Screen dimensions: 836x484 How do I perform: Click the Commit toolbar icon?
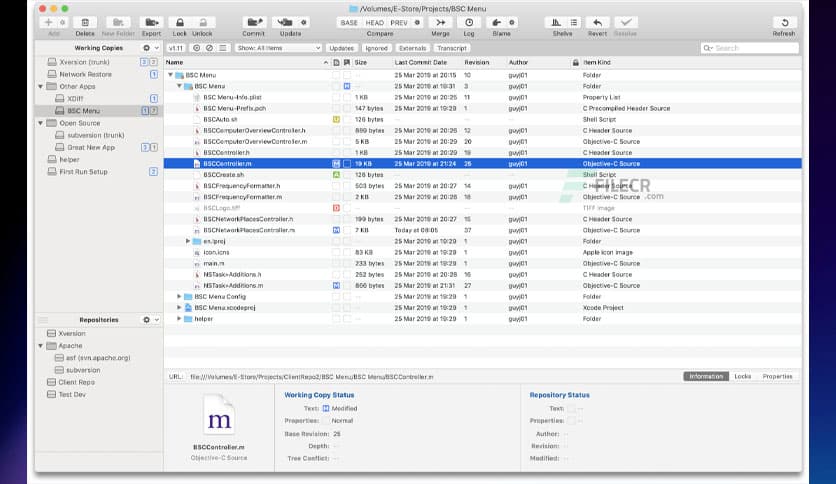coord(253,22)
